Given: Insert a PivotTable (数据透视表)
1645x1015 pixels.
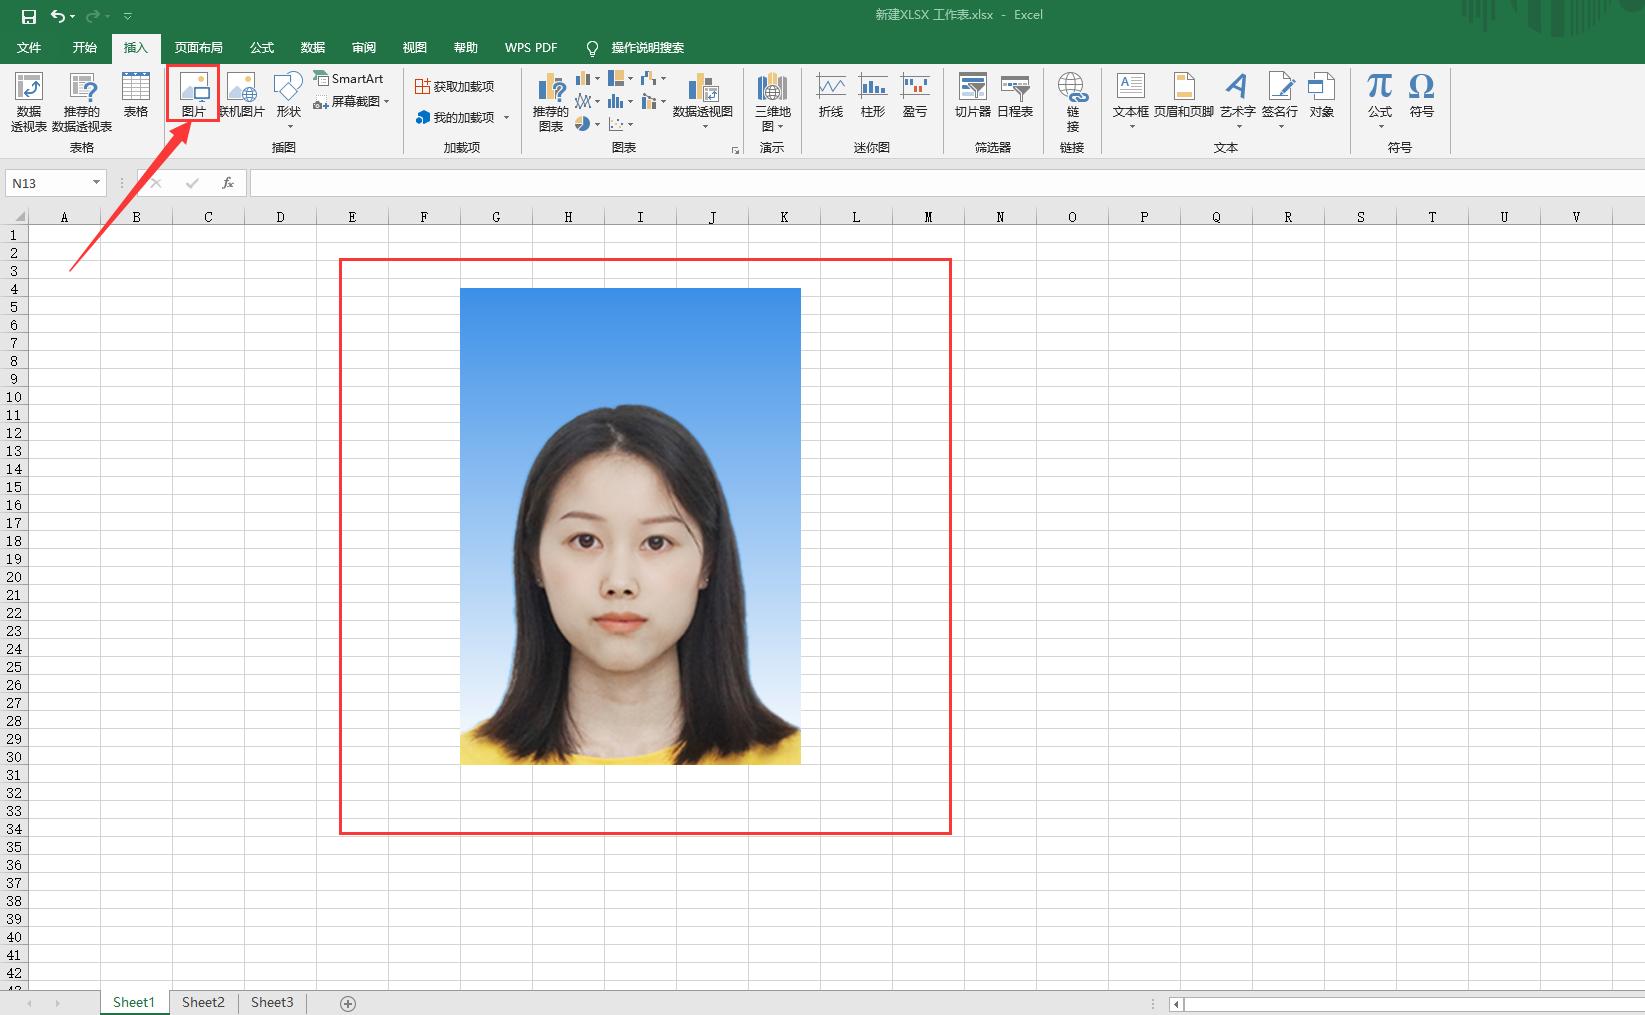Looking at the screenshot, I should pos(29,101).
